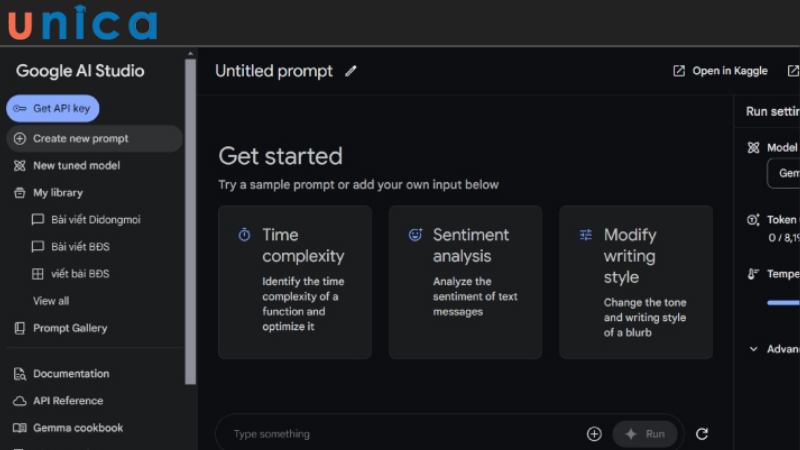Click the View all link

(51, 301)
